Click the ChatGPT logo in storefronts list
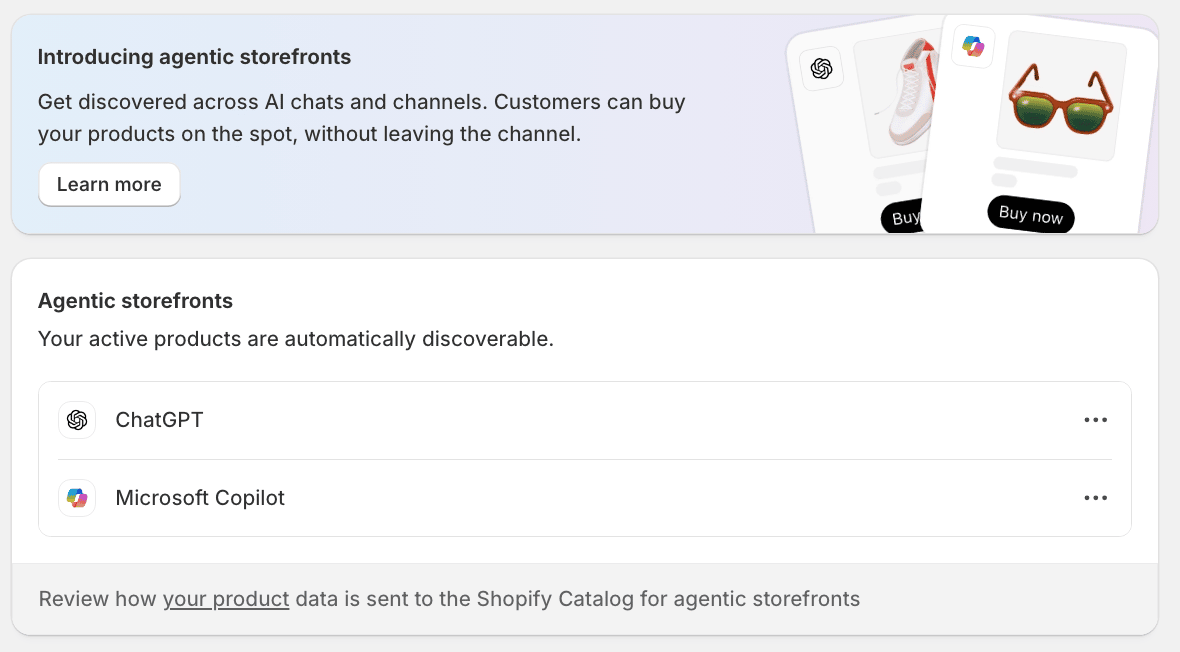This screenshot has height=652, width=1180. (x=77, y=420)
